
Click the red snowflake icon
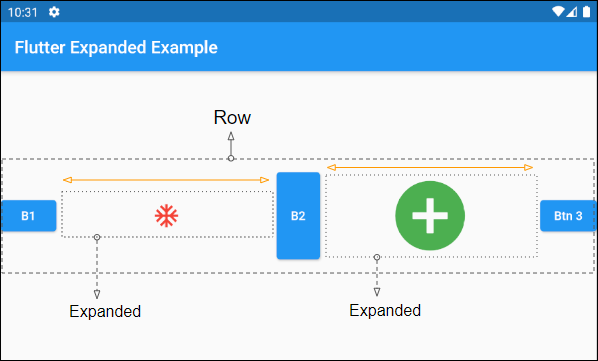pyautogui.click(x=166, y=216)
